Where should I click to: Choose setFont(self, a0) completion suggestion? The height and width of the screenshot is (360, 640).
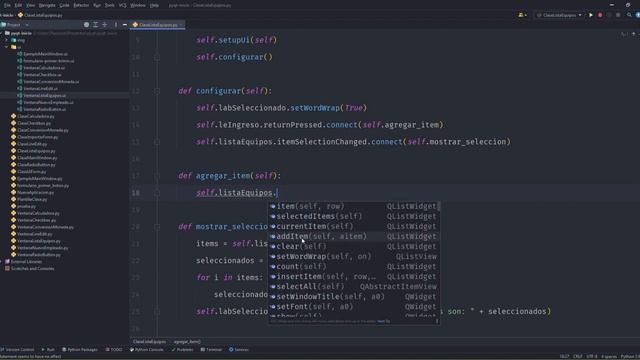coord(353,307)
